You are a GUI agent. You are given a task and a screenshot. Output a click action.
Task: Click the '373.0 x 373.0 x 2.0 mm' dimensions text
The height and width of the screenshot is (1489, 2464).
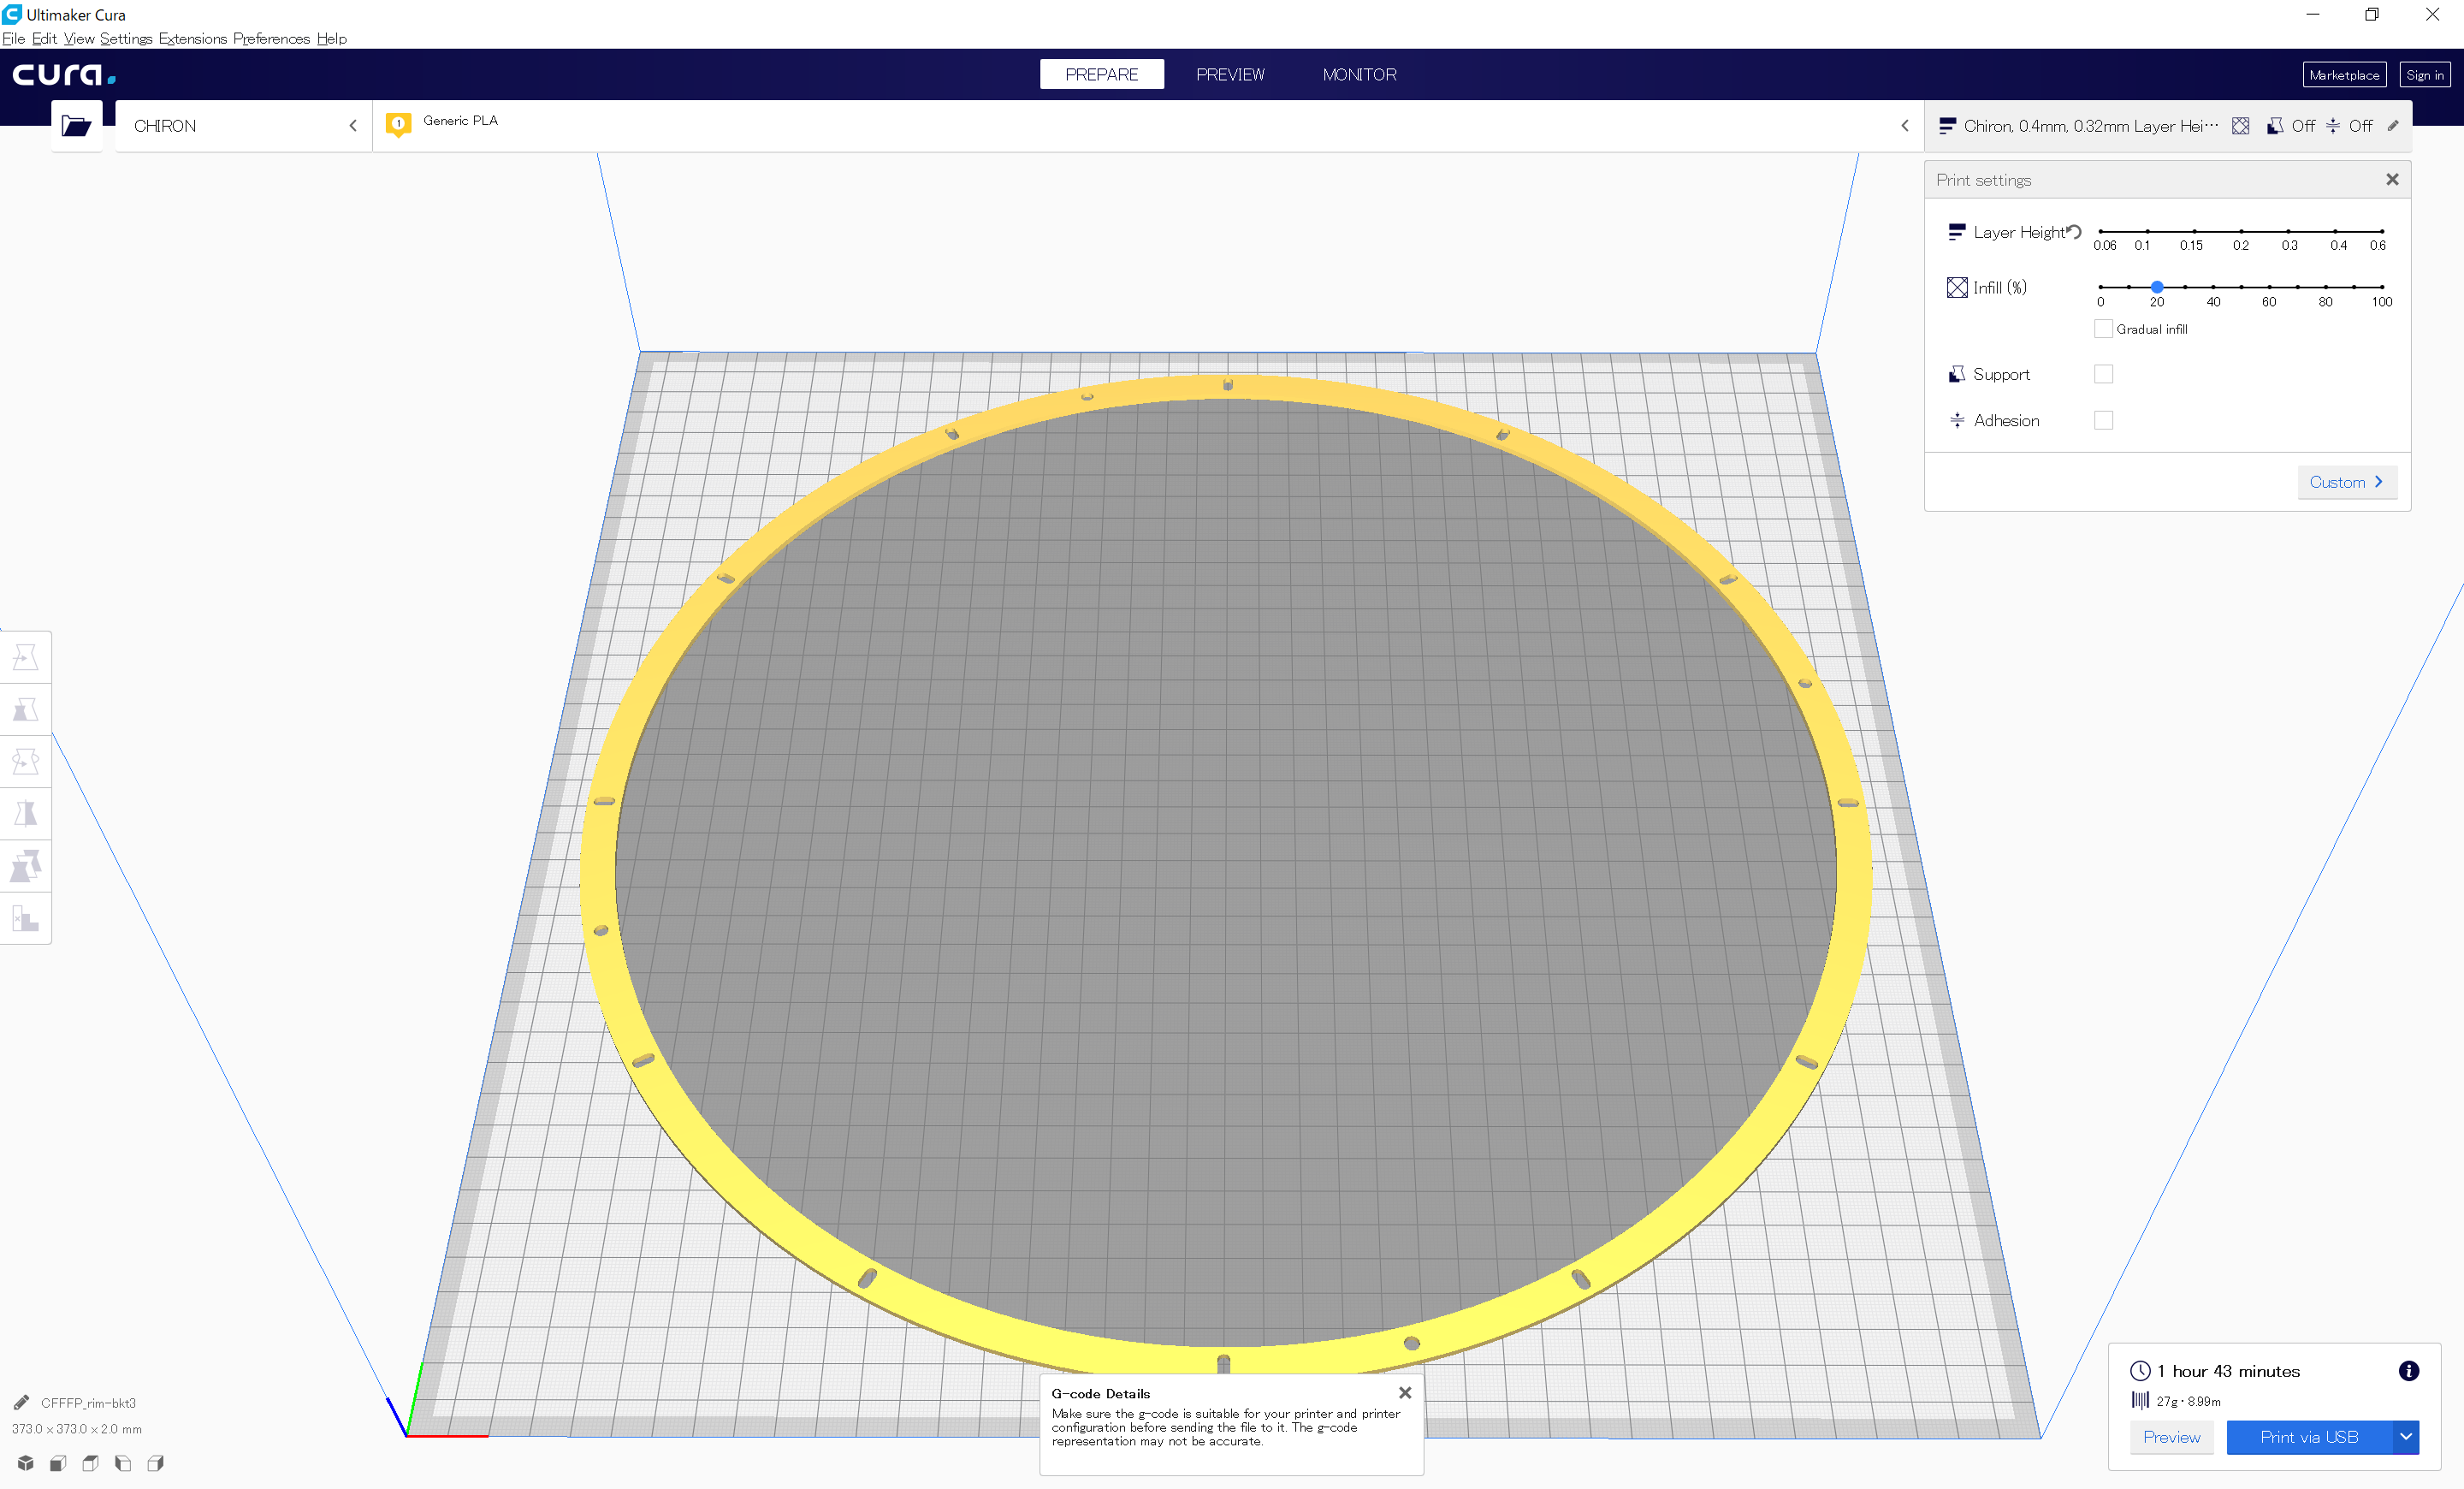click(77, 1428)
